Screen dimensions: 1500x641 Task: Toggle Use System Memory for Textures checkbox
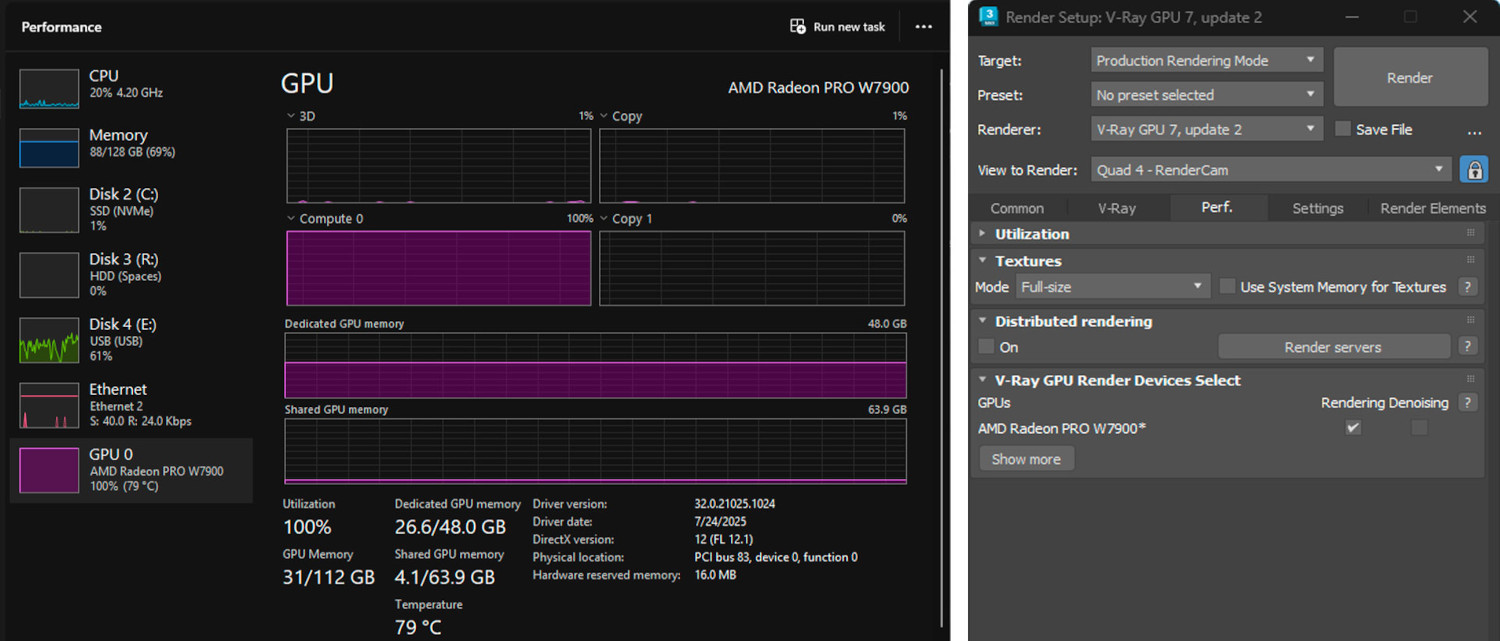(1227, 287)
